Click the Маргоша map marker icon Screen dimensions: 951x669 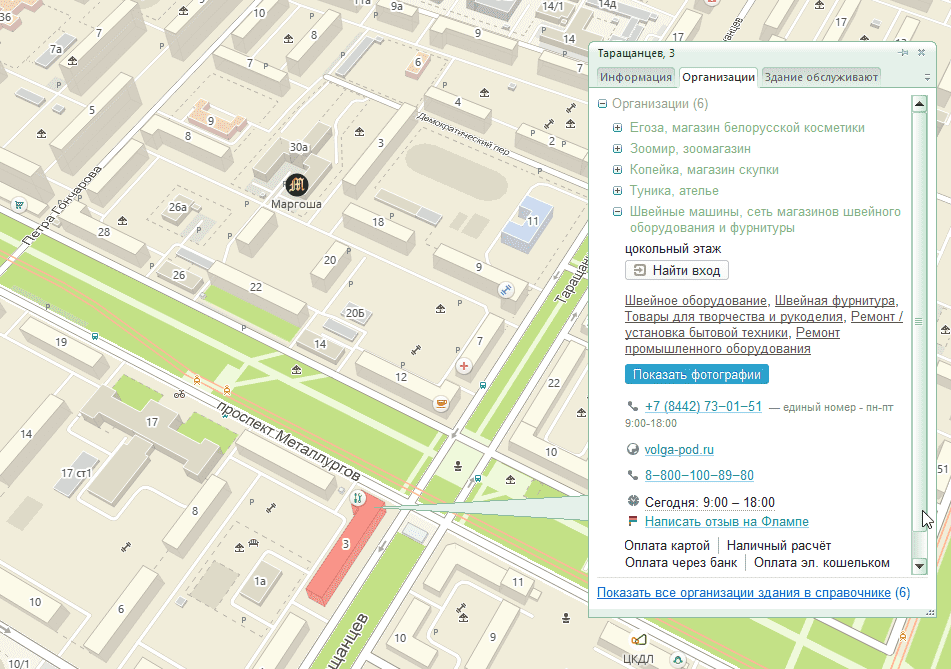coord(297,183)
